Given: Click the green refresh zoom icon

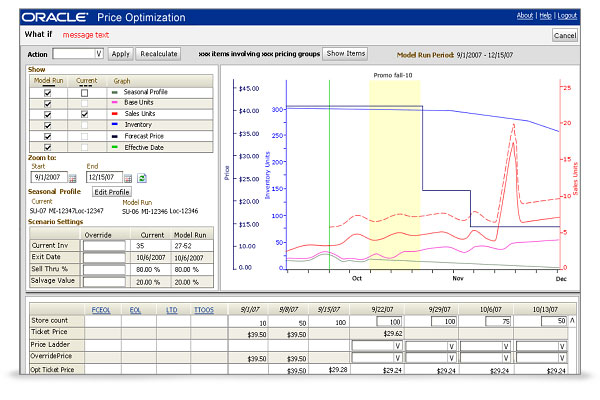Looking at the screenshot, I should pyautogui.click(x=142, y=178).
